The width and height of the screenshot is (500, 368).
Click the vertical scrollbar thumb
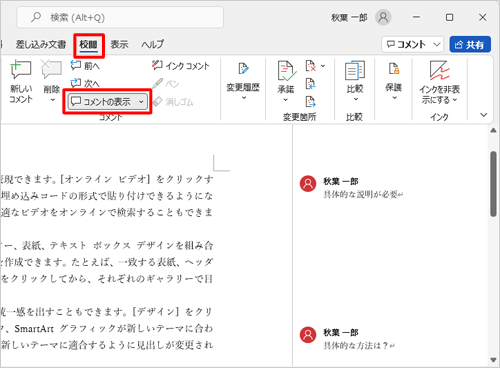(493, 184)
